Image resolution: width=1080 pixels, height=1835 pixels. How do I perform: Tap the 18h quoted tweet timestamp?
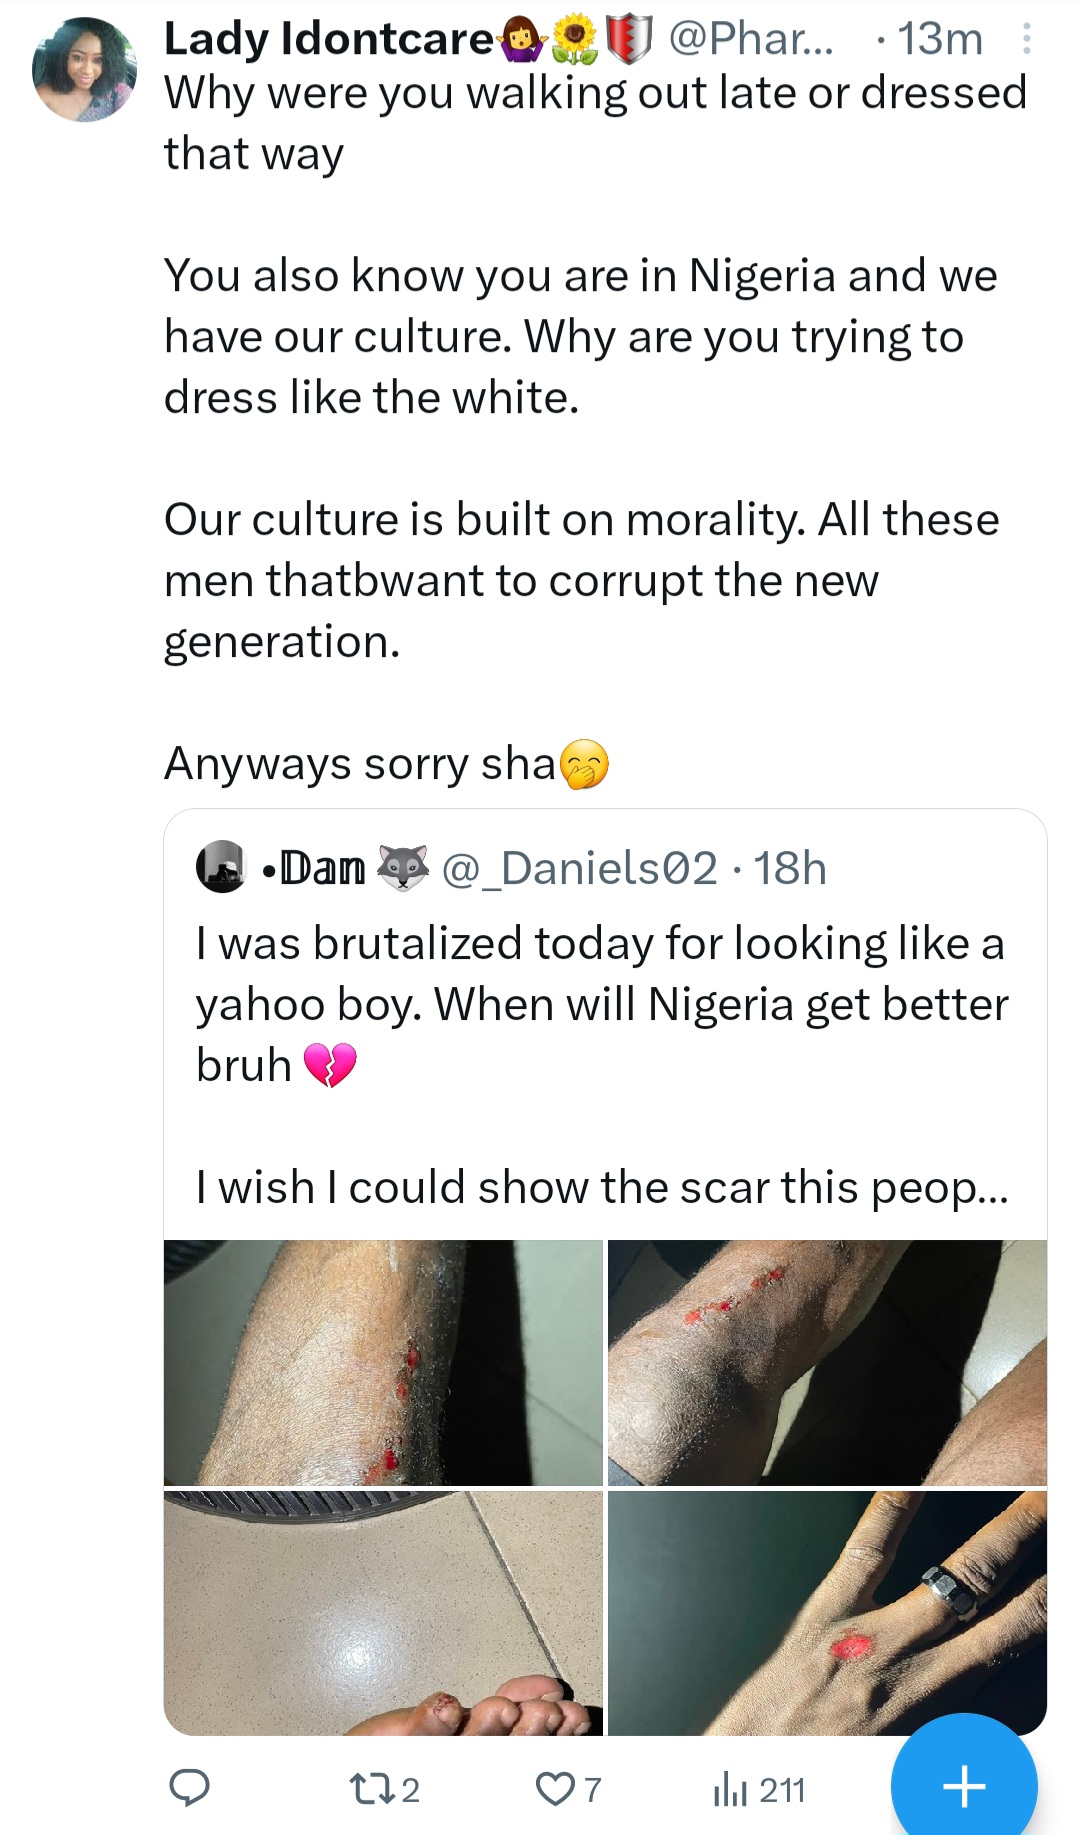coord(790,868)
